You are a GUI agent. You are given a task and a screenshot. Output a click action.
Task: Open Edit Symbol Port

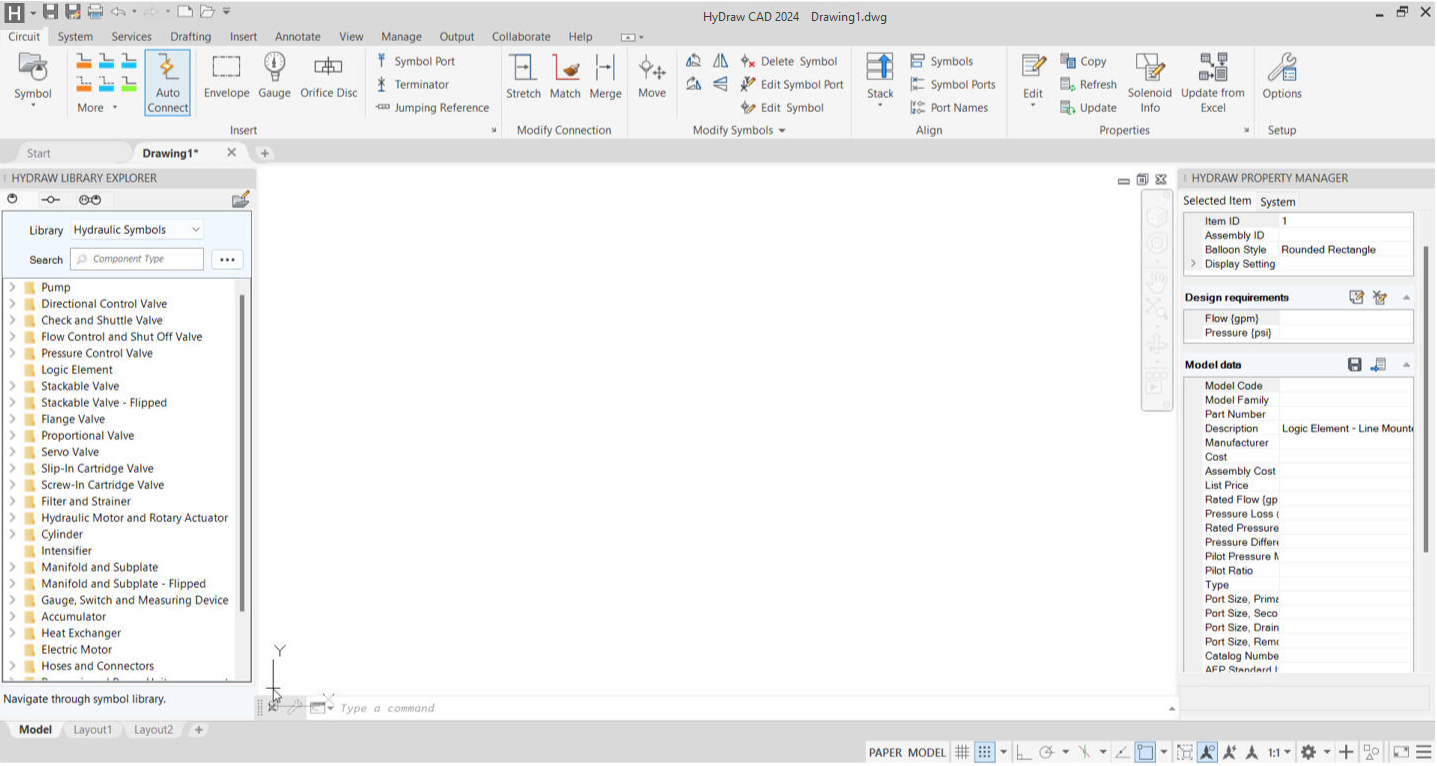(x=792, y=85)
